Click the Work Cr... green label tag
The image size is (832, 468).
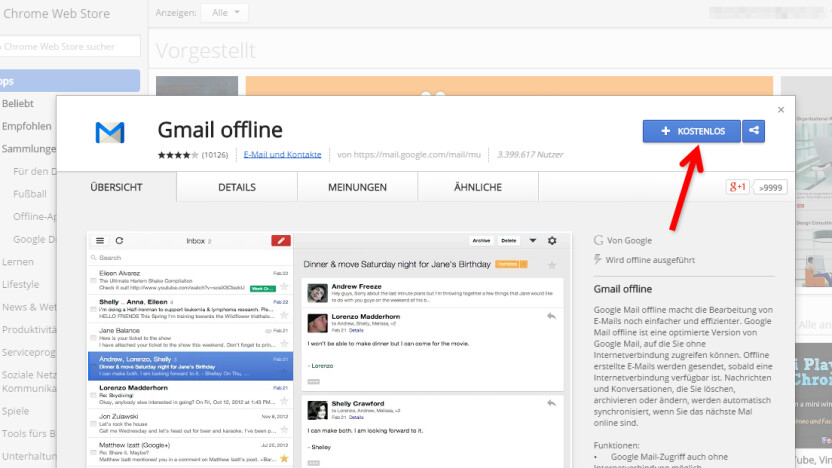click(x=263, y=288)
